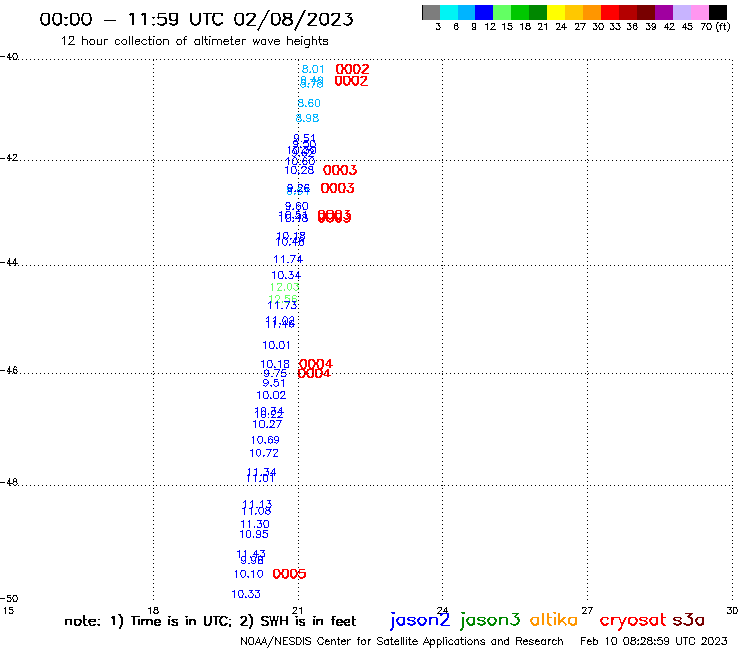Click the 11.74 wave height value
740x650 pixels.
click(x=288, y=259)
